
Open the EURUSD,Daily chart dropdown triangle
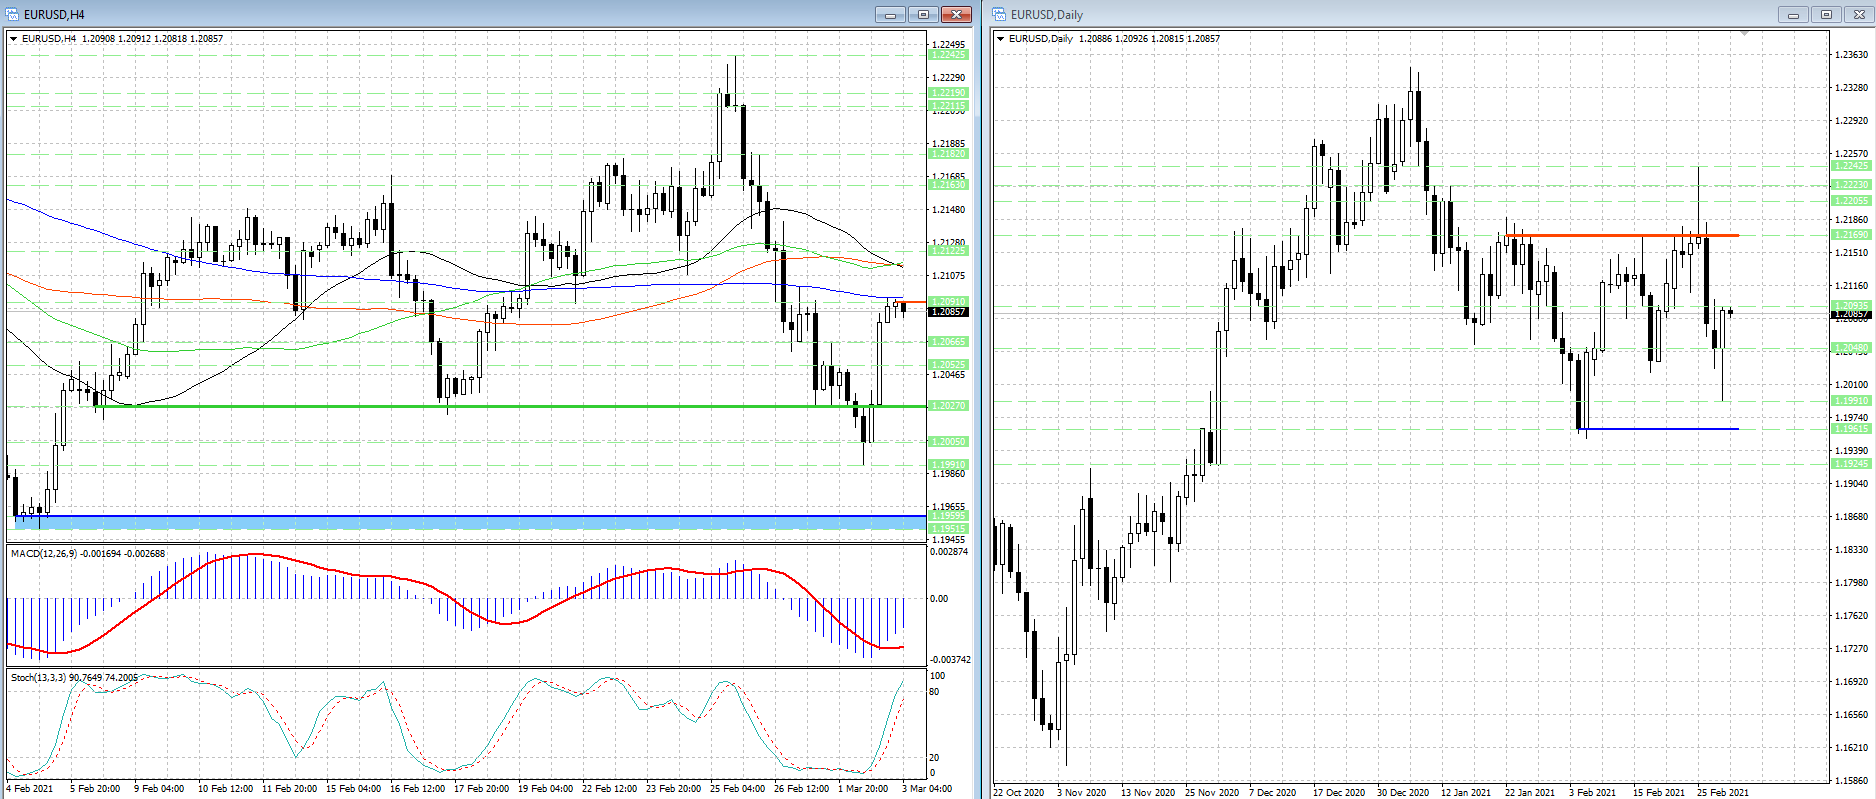(1001, 39)
